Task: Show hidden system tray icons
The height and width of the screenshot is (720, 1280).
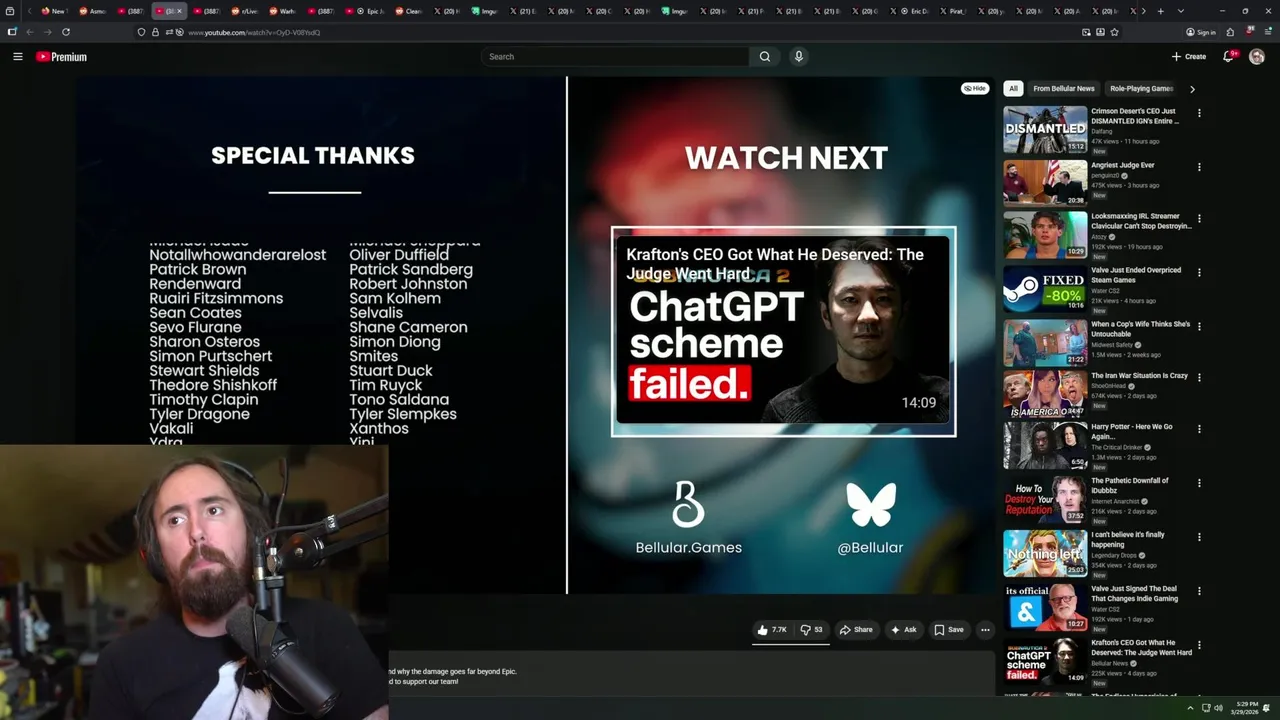Action: click(x=1192, y=708)
